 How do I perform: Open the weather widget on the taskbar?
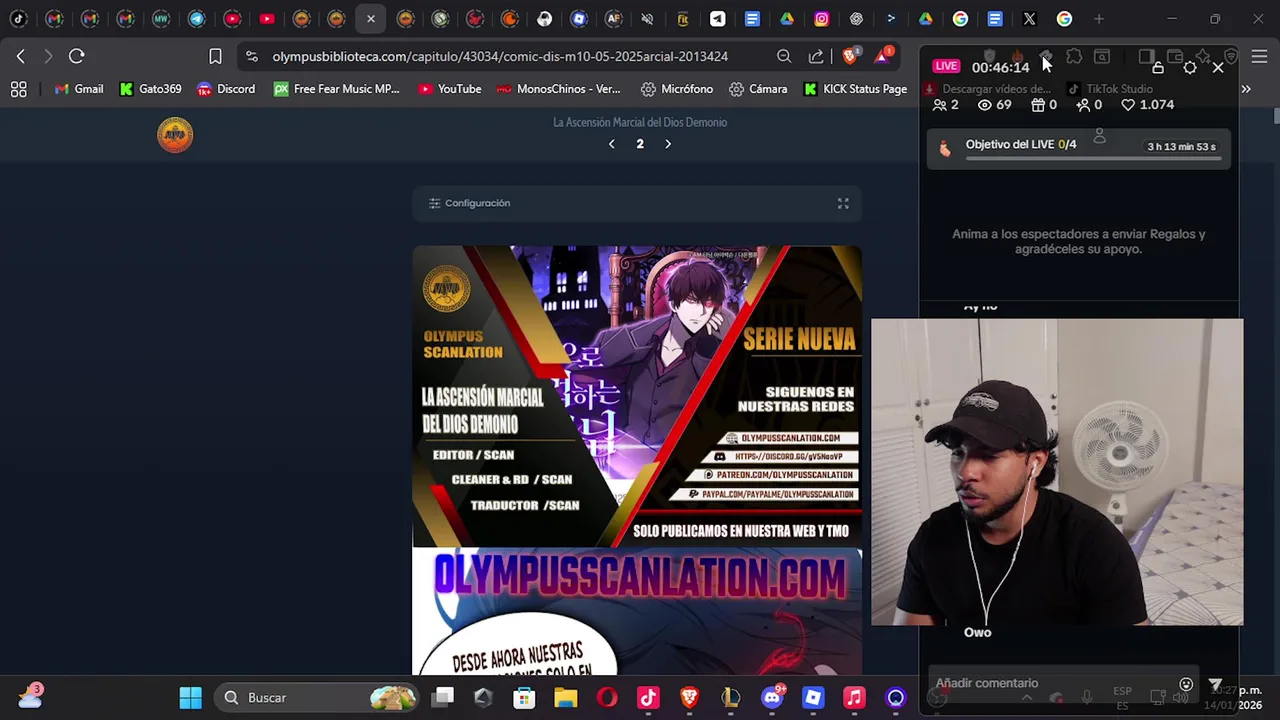[30, 696]
